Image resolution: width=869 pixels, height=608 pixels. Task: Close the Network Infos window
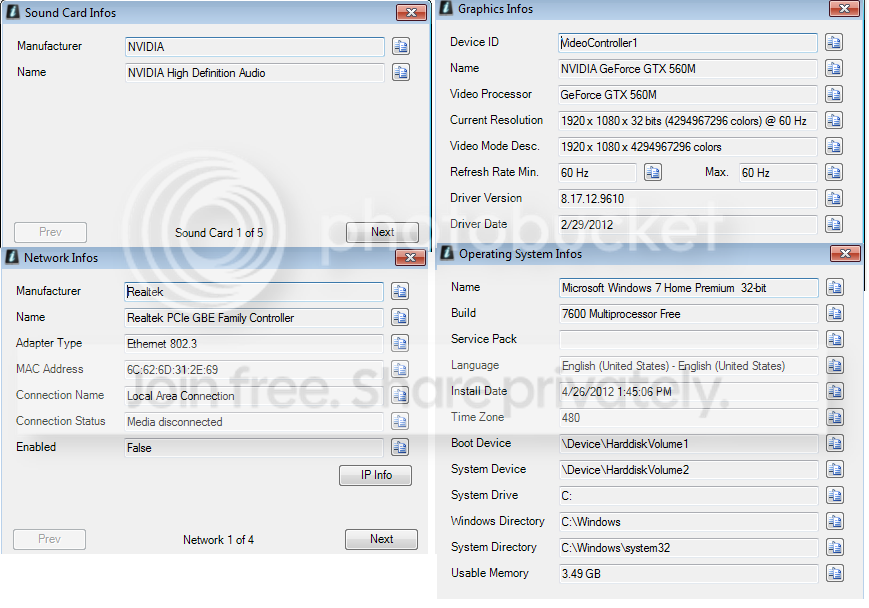point(411,257)
